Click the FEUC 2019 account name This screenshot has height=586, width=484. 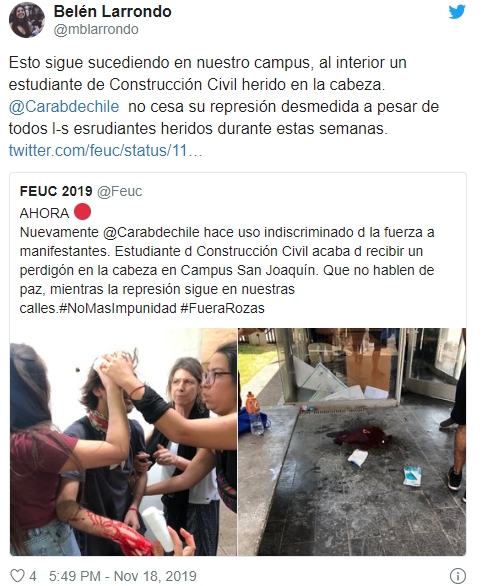[56, 191]
